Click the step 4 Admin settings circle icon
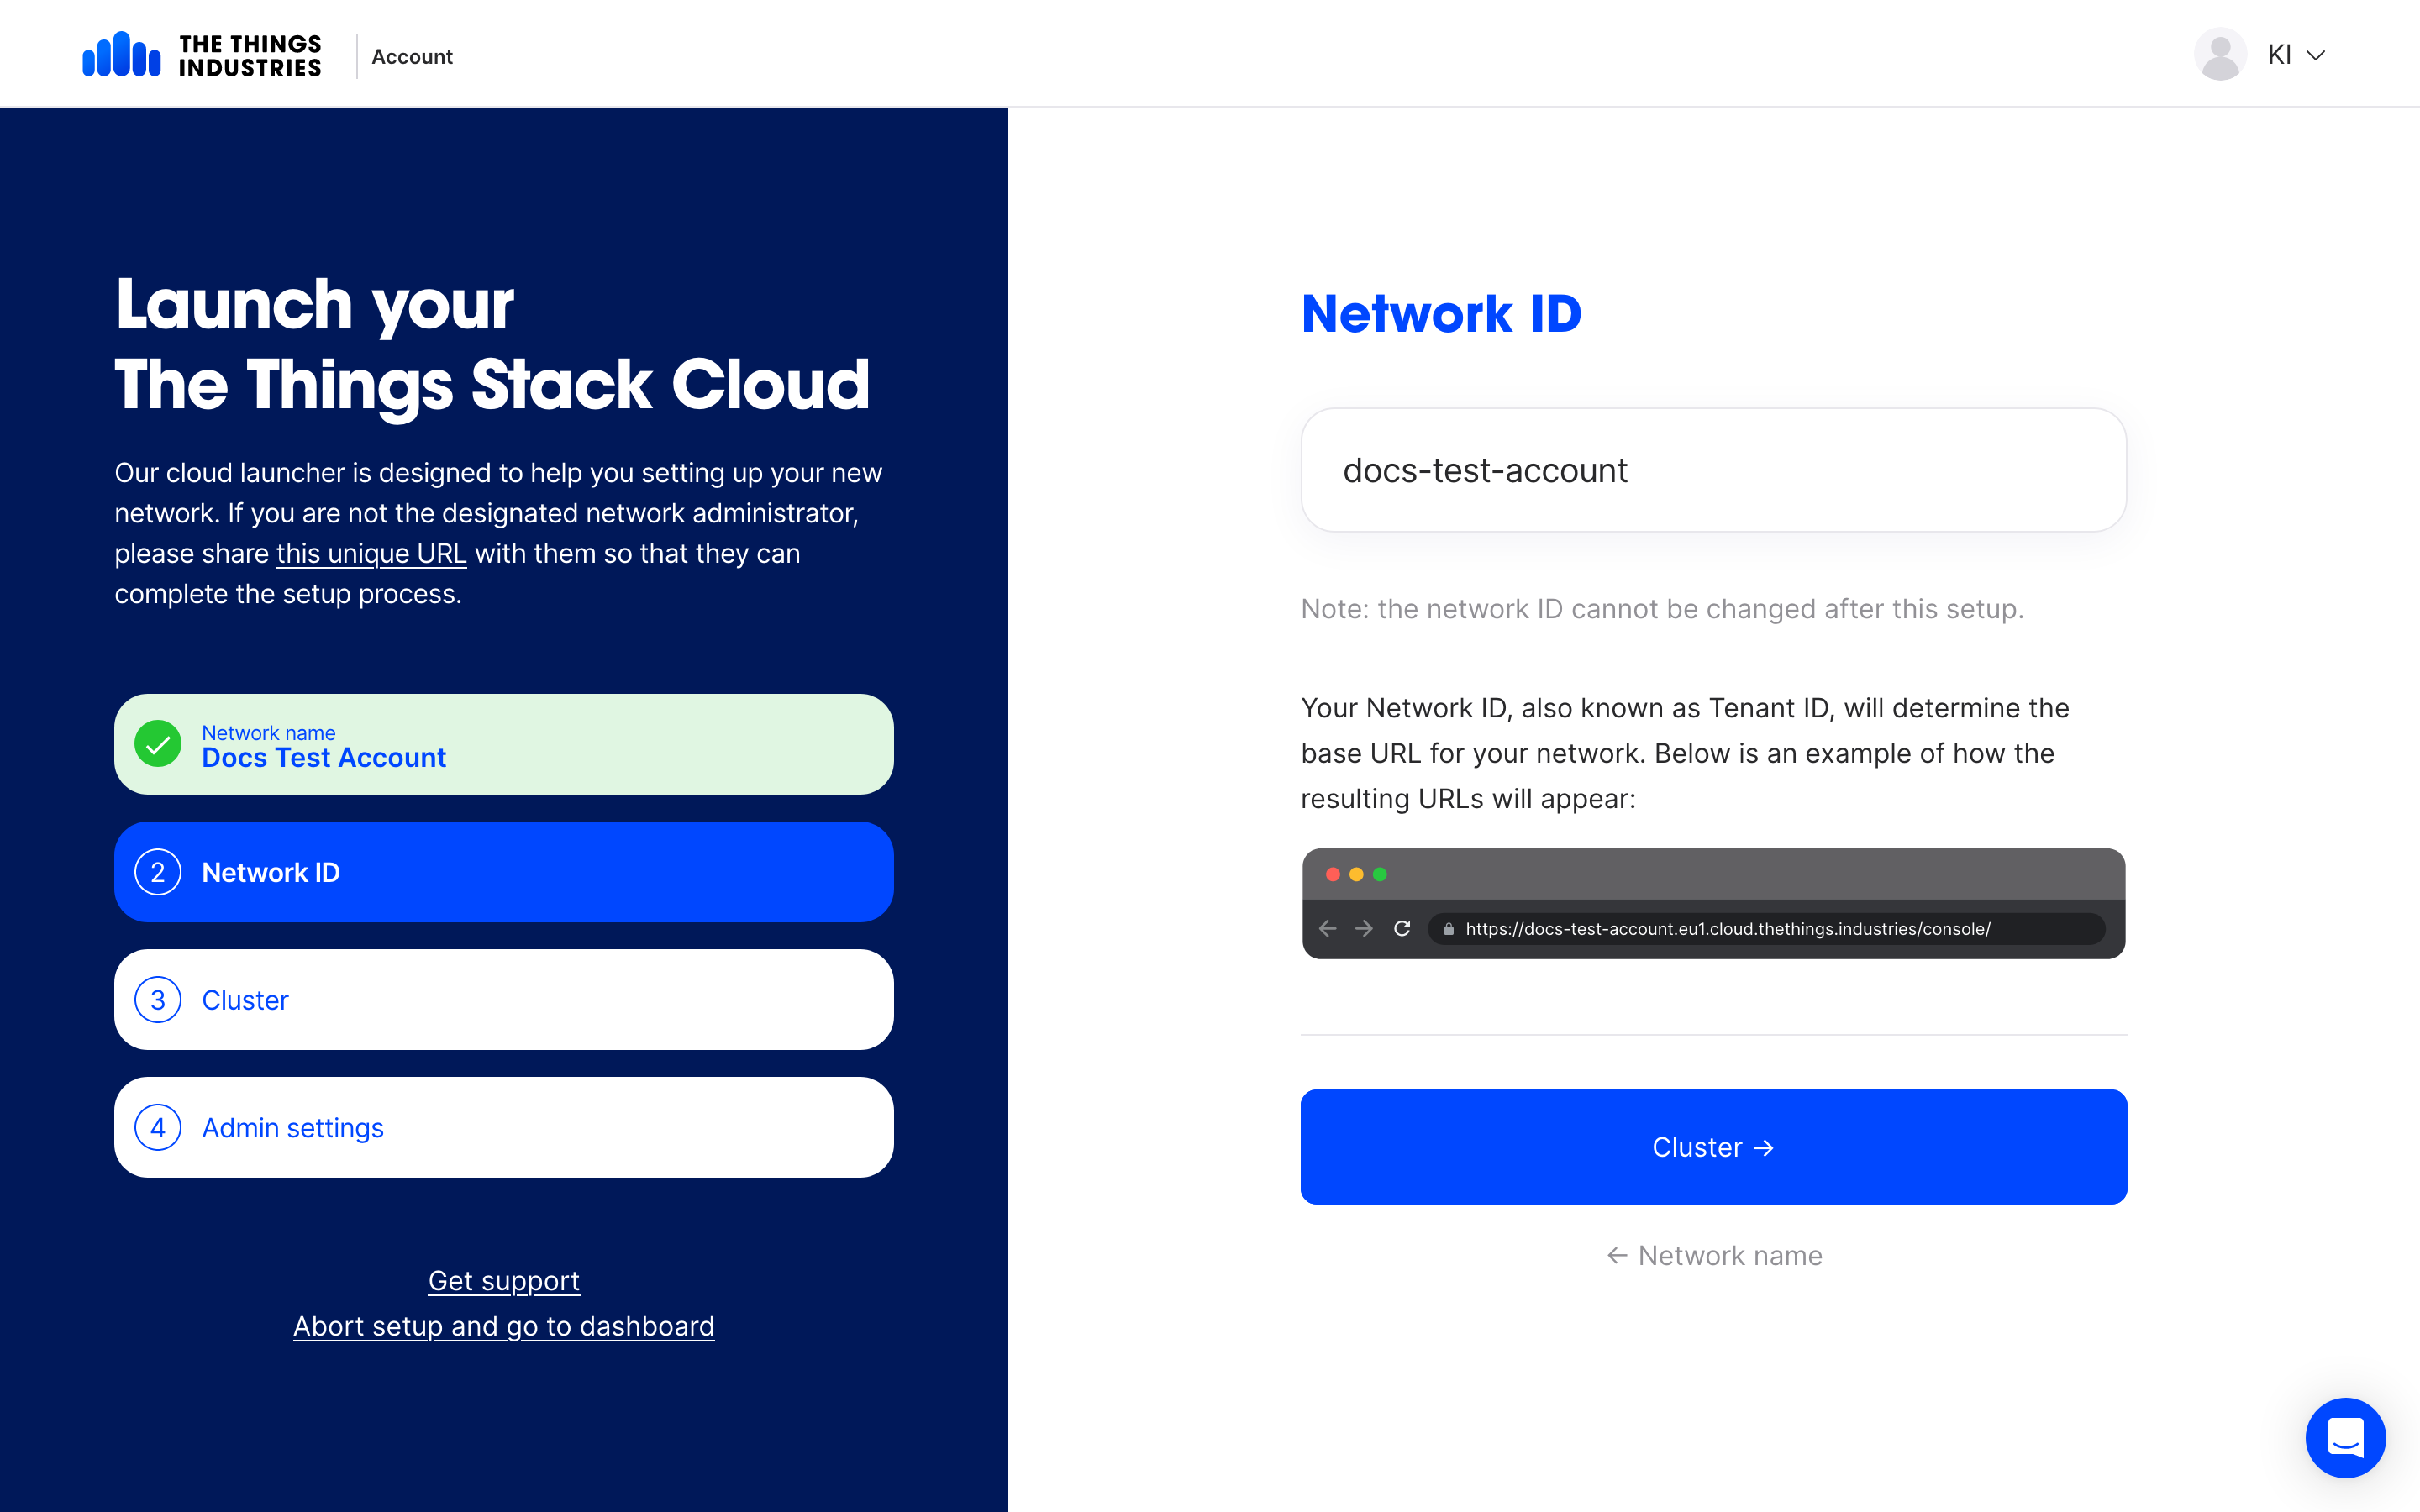 click(x=159, y=1127)
